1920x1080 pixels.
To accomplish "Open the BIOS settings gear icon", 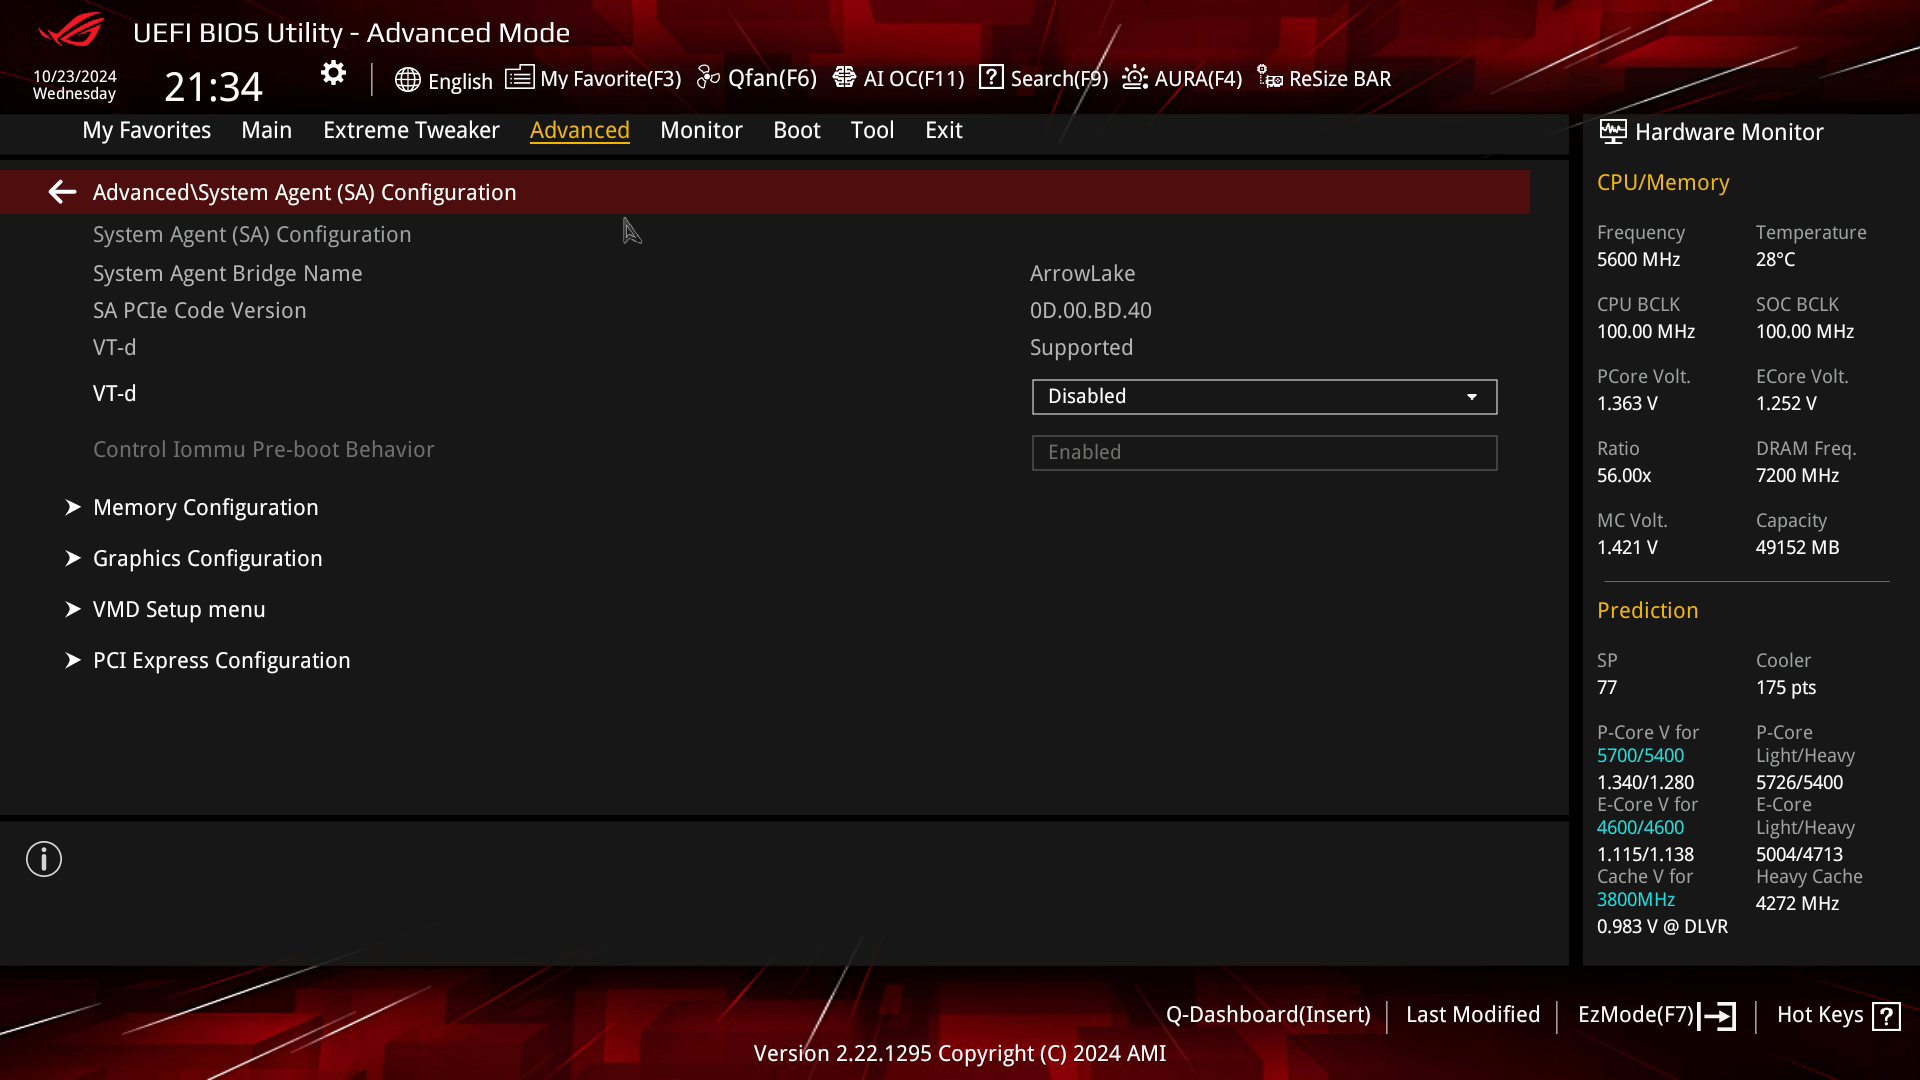I will (333, 73).
